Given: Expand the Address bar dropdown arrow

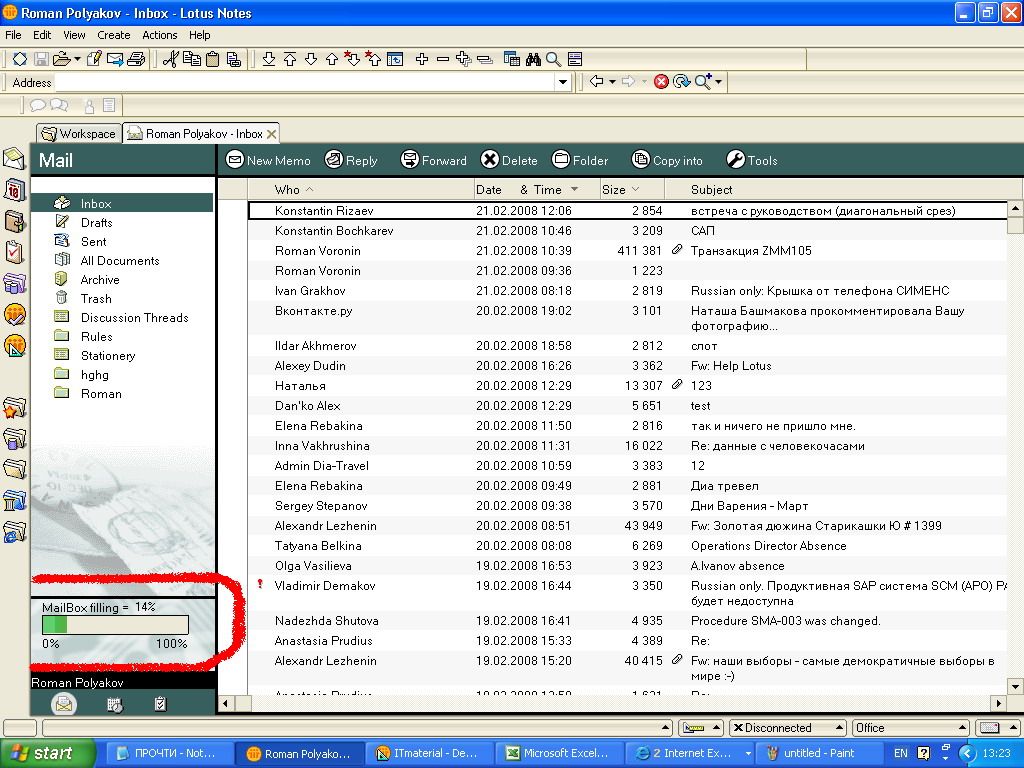Looking at the screenshot, I should click(x=564, y=82).
